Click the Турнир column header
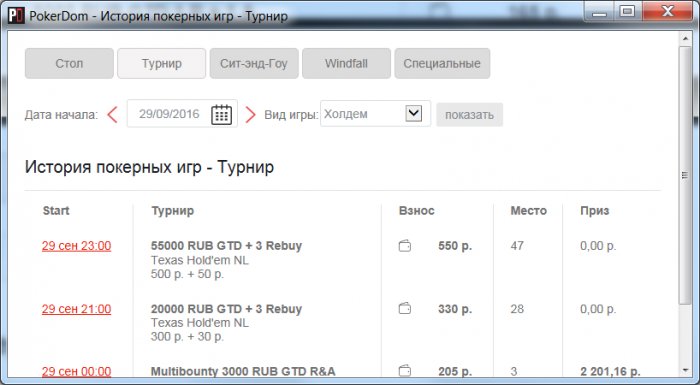 pyautogui.click(x=172, y=210)
